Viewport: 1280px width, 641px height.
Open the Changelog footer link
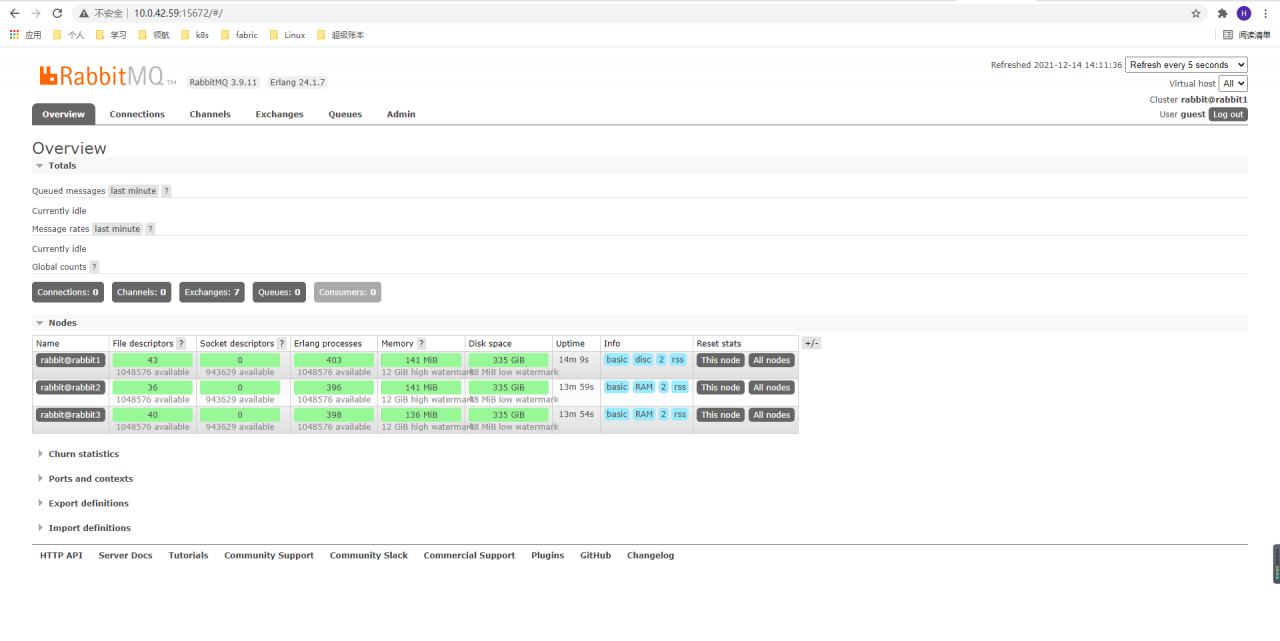click(x=650, y=555)
